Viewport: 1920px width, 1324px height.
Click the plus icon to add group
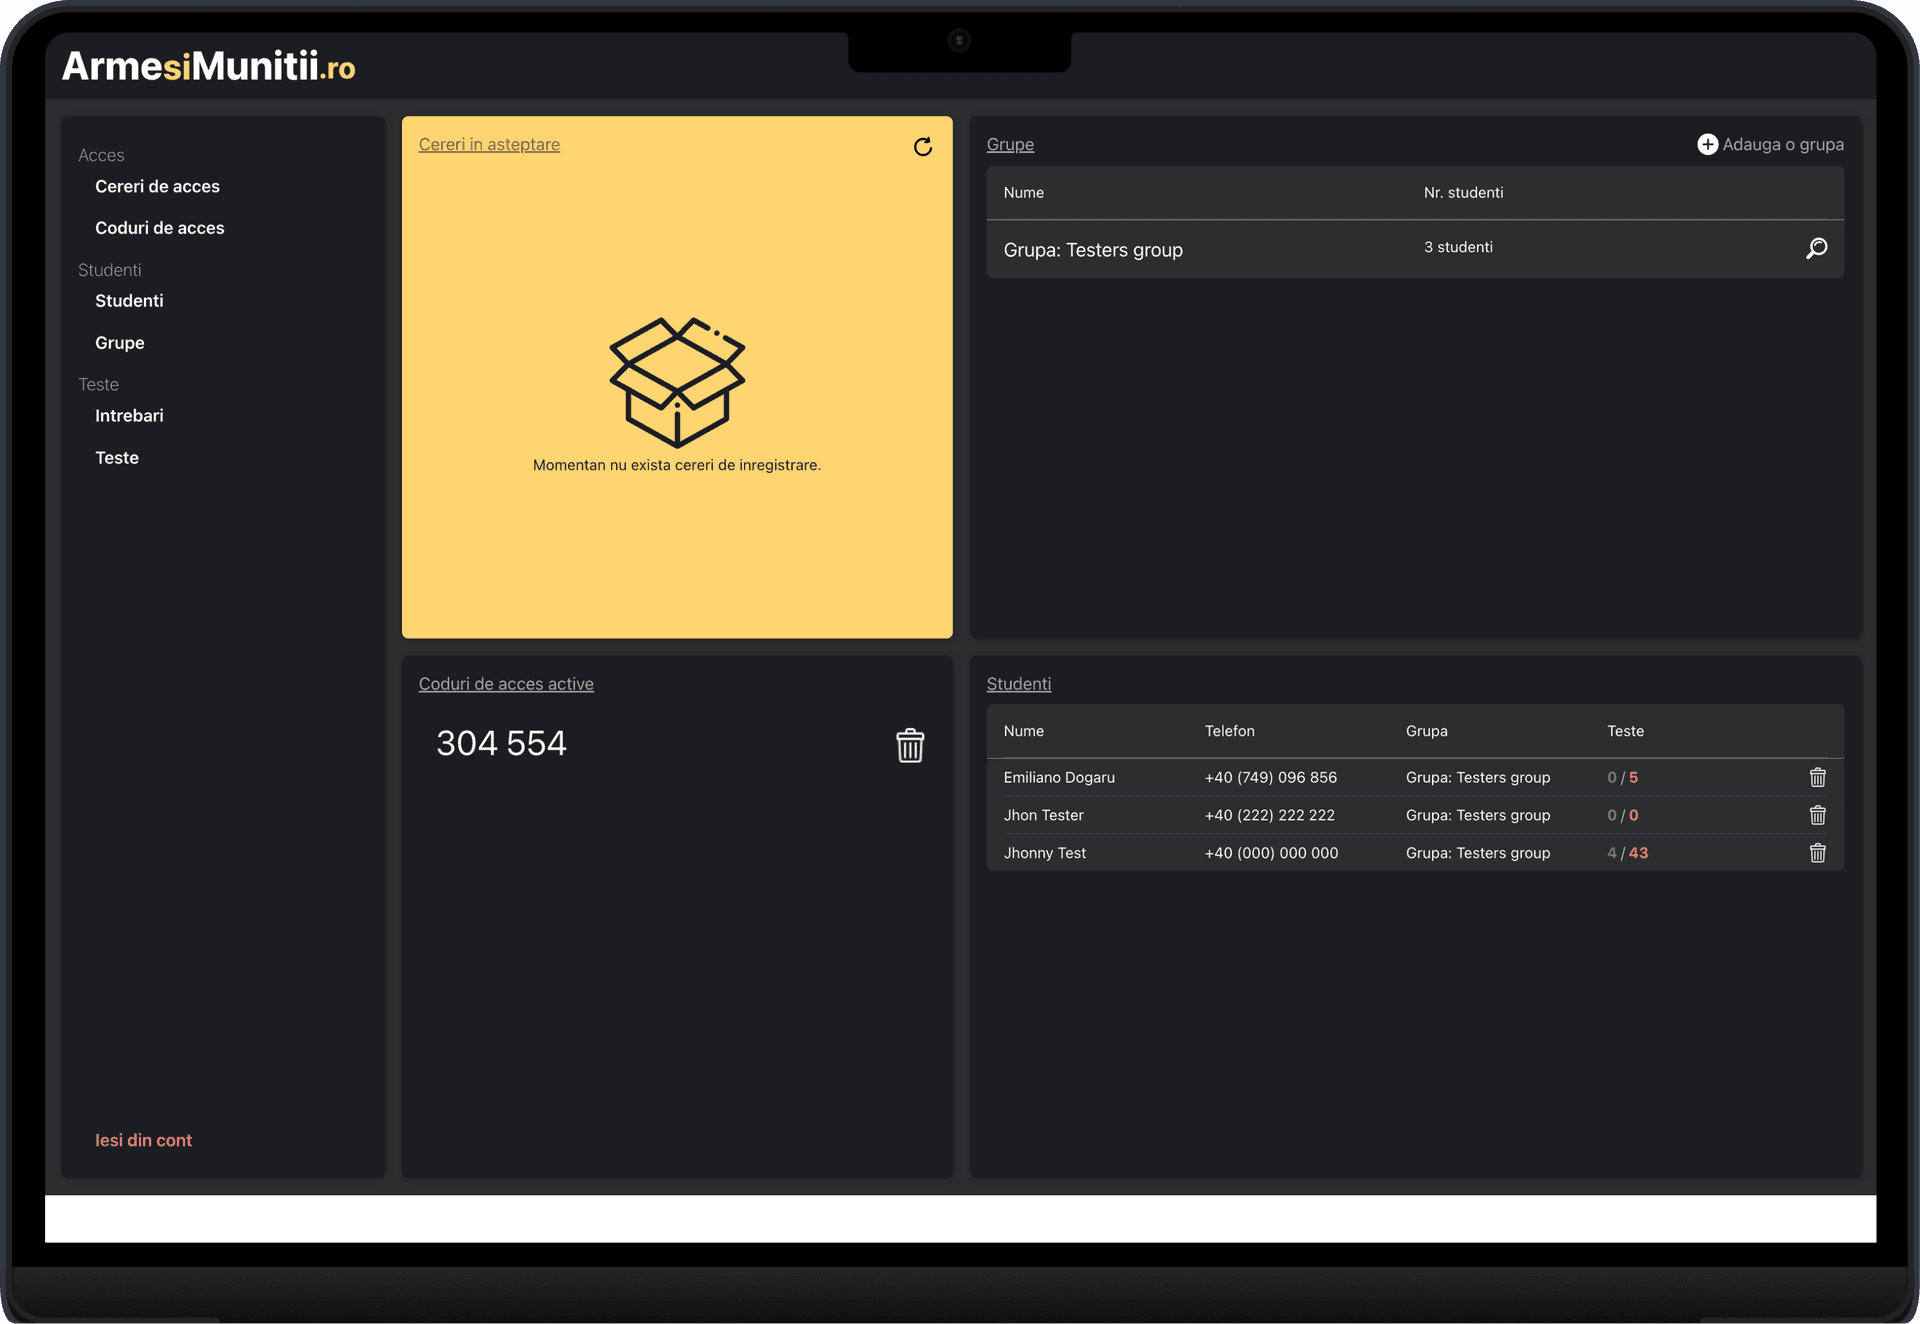pyautogui.click(x=1707, y=144)
